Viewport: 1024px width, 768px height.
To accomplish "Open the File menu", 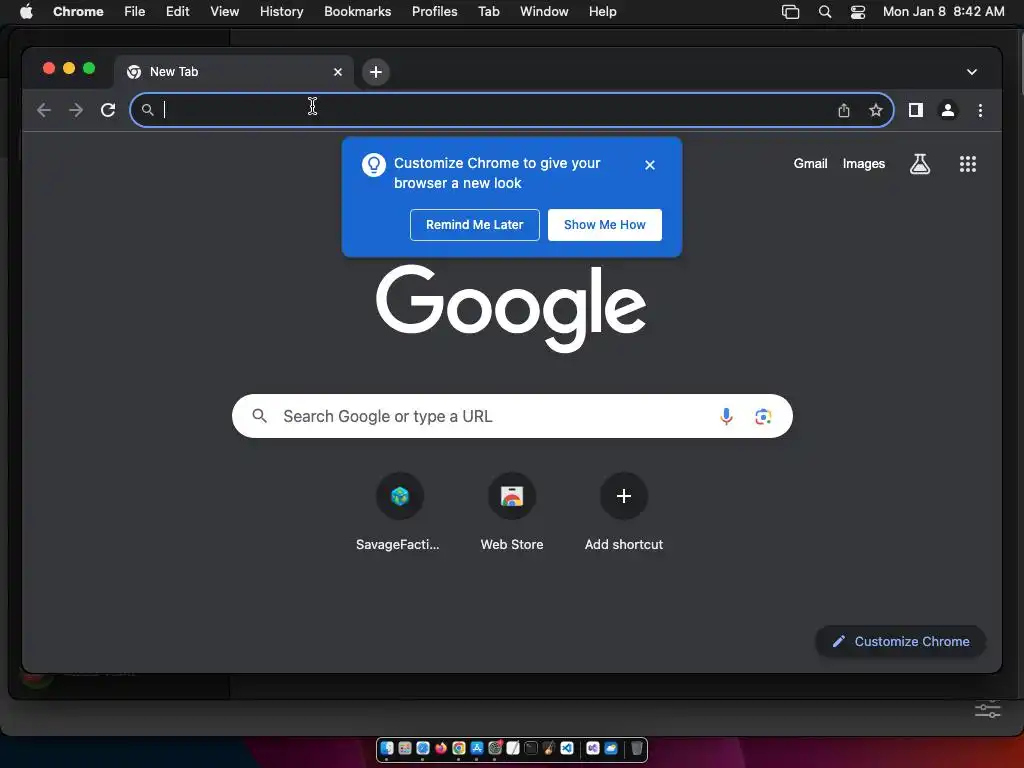I will coord(135,12).
